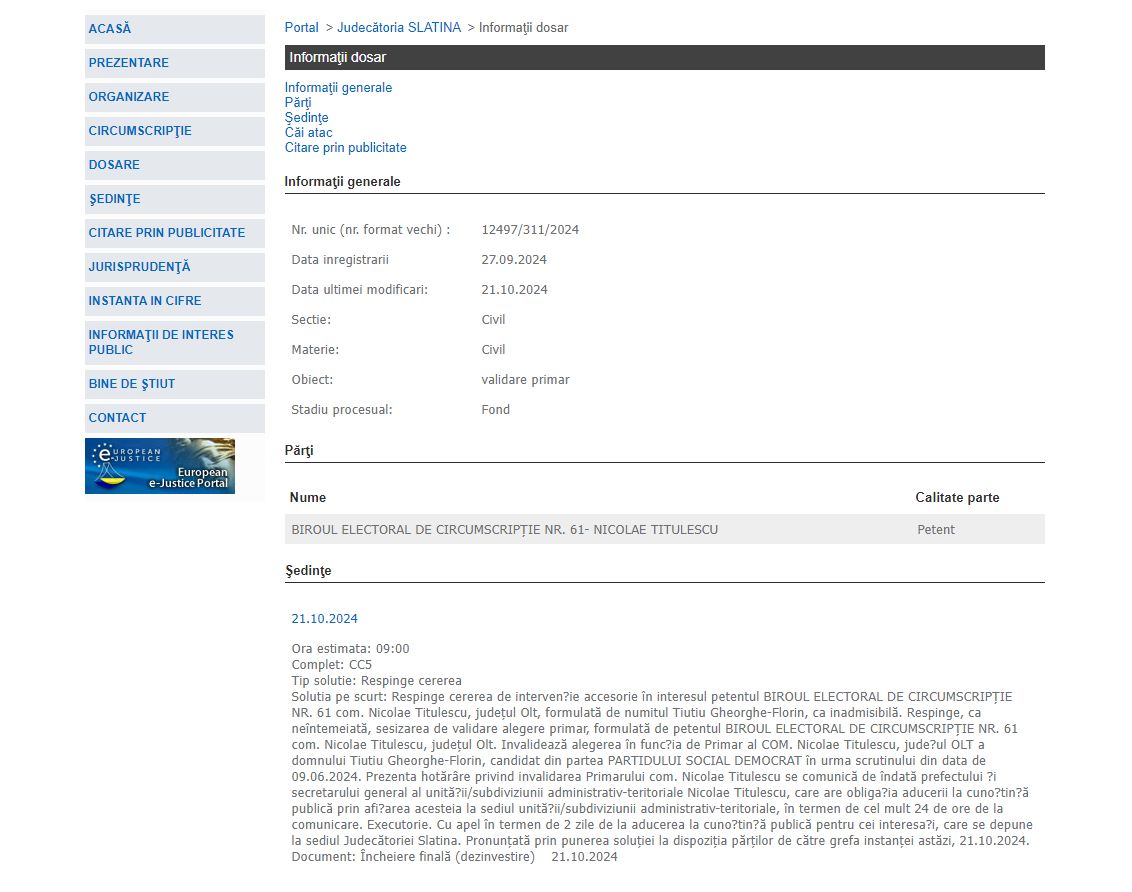Jump to Părţi anchor link
Screen dimensions: 1132x892
[298, 103]
